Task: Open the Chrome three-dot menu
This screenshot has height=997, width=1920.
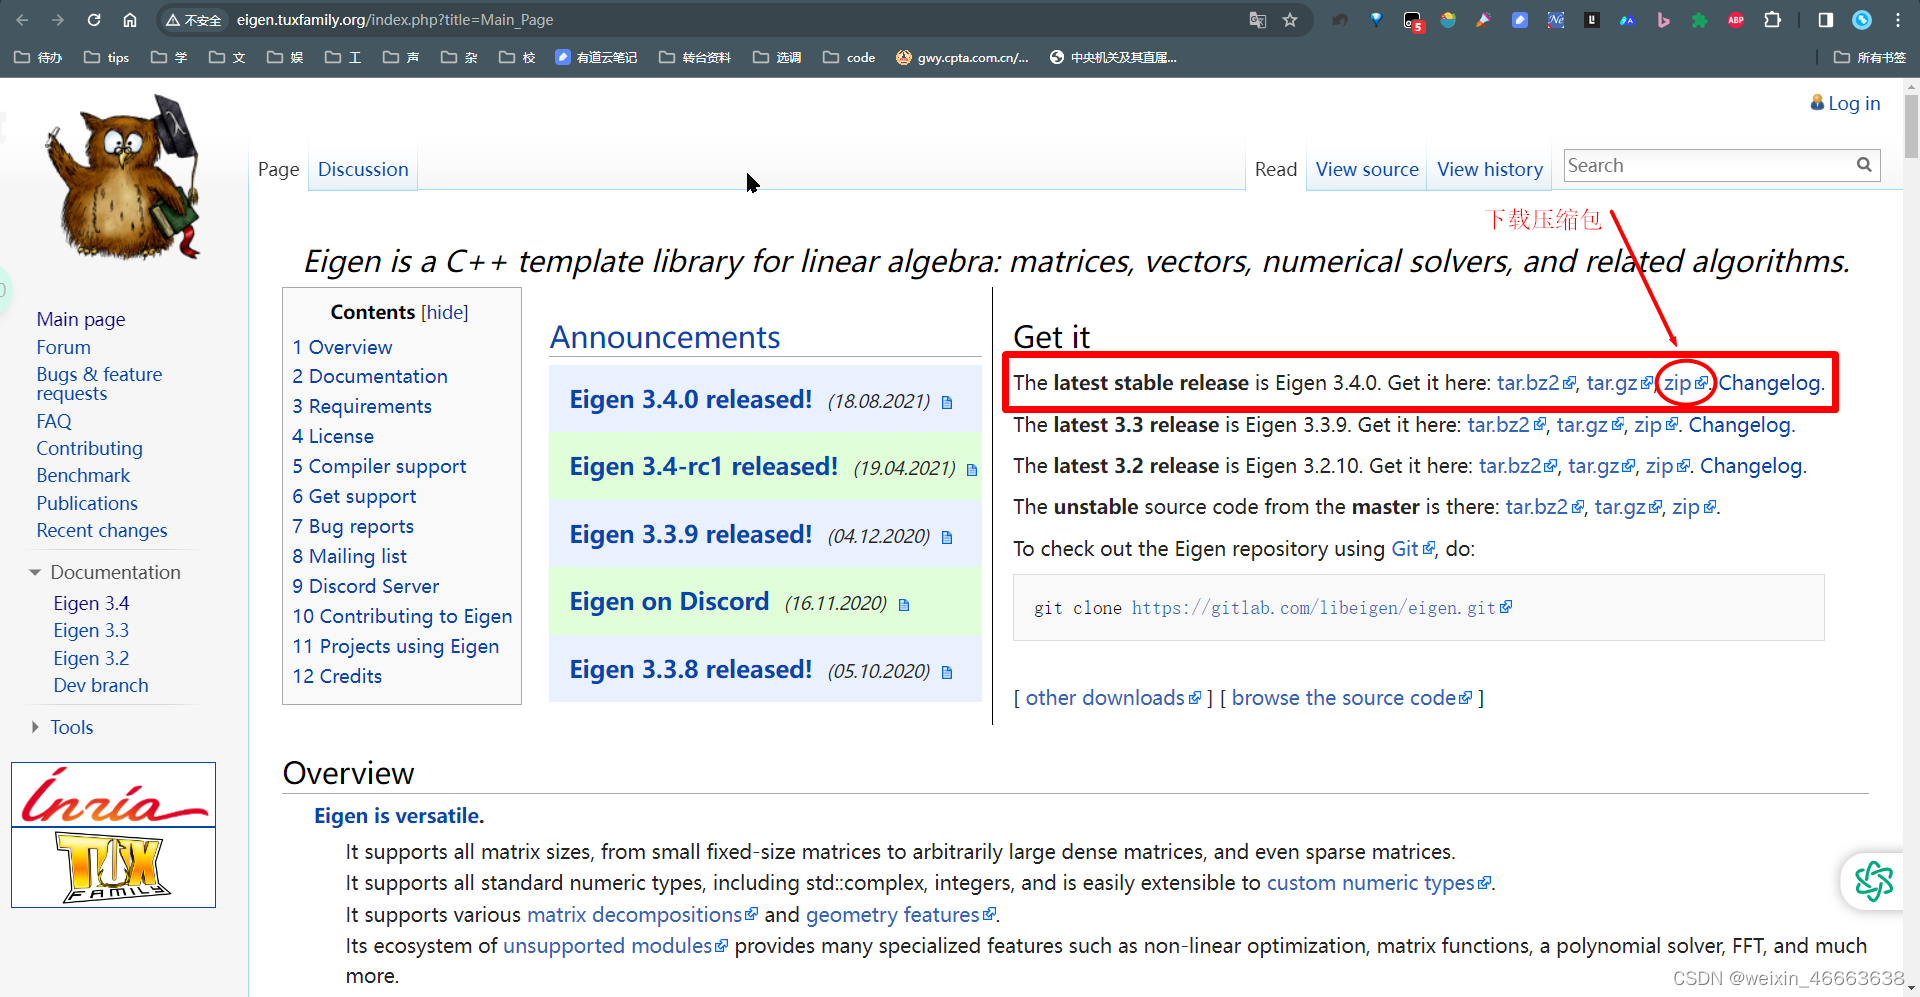Action: pyautogui.click(x=1899, y=20)
